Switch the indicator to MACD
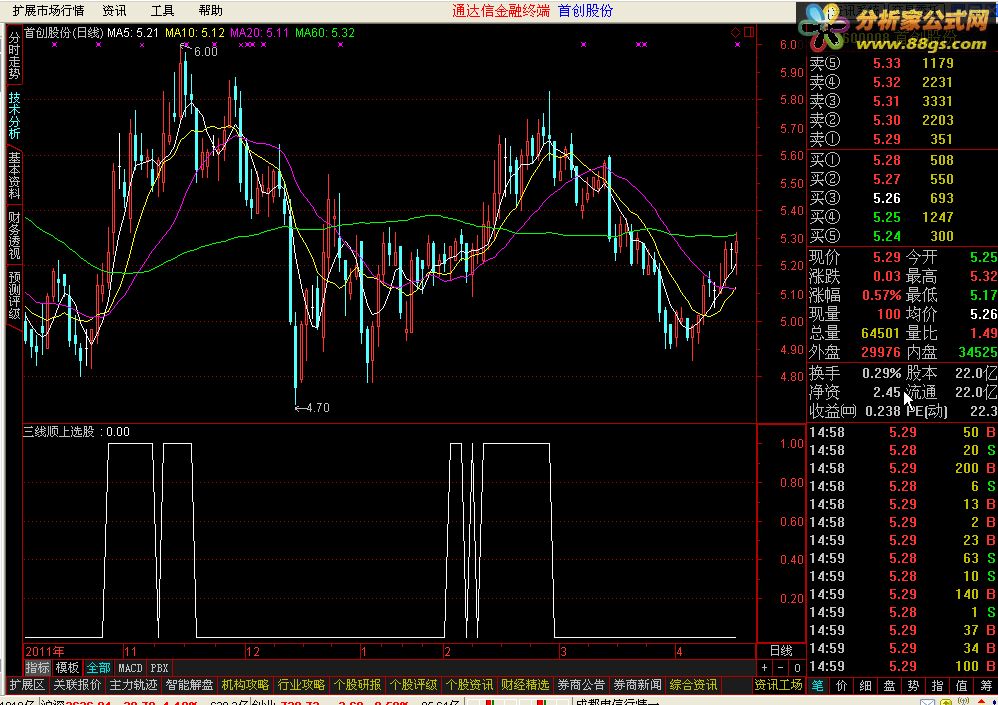 [x=130, y=667]
